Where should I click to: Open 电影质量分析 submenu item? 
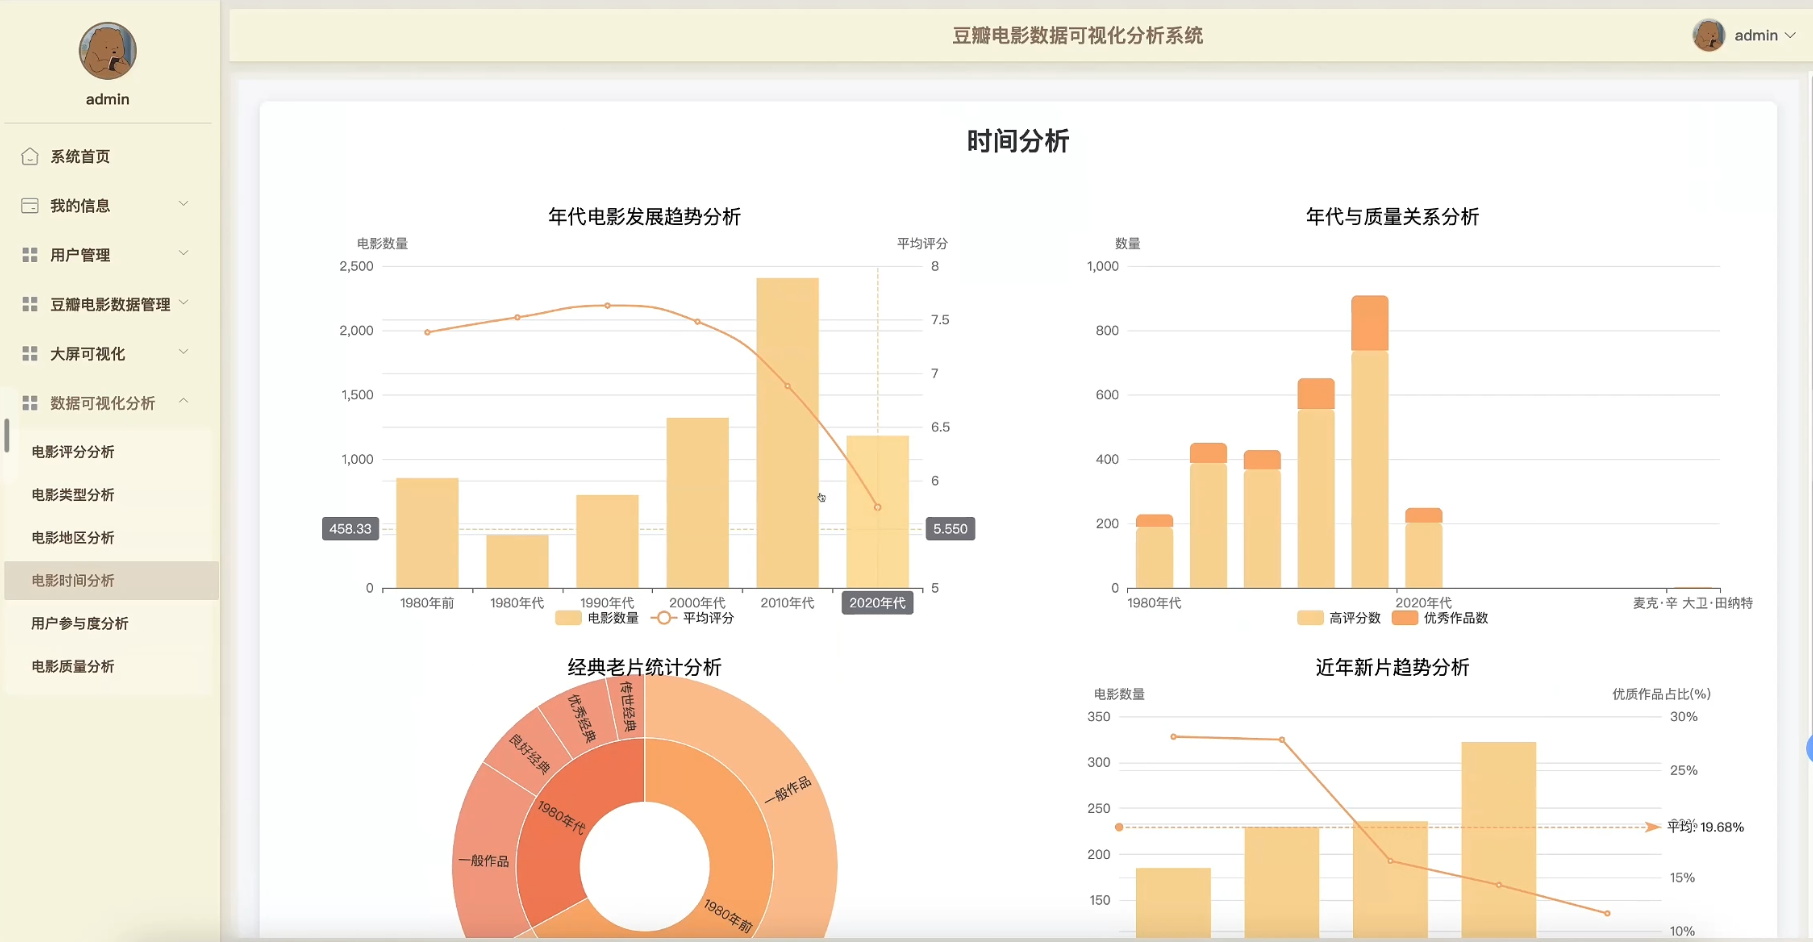click(110, 666)
